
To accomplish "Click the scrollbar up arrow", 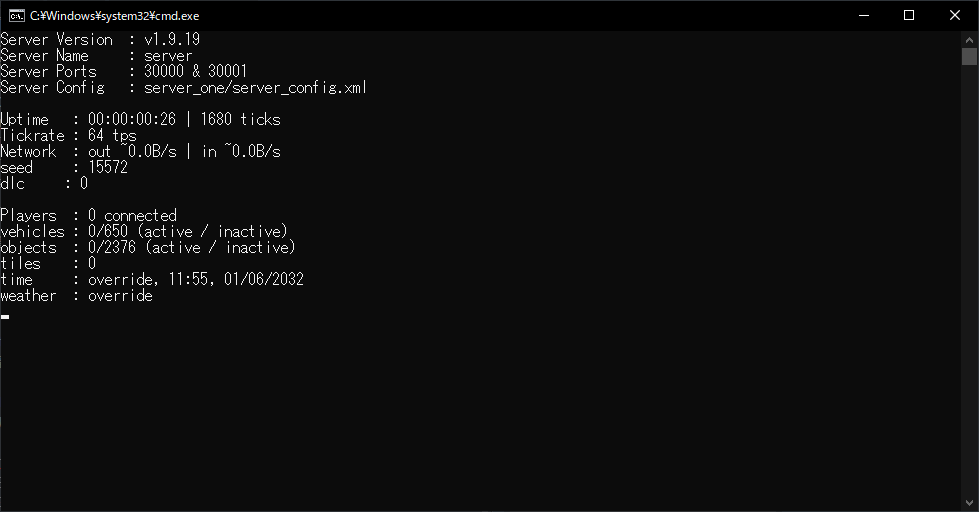I will pyautogui.click(x=969, y=38).
